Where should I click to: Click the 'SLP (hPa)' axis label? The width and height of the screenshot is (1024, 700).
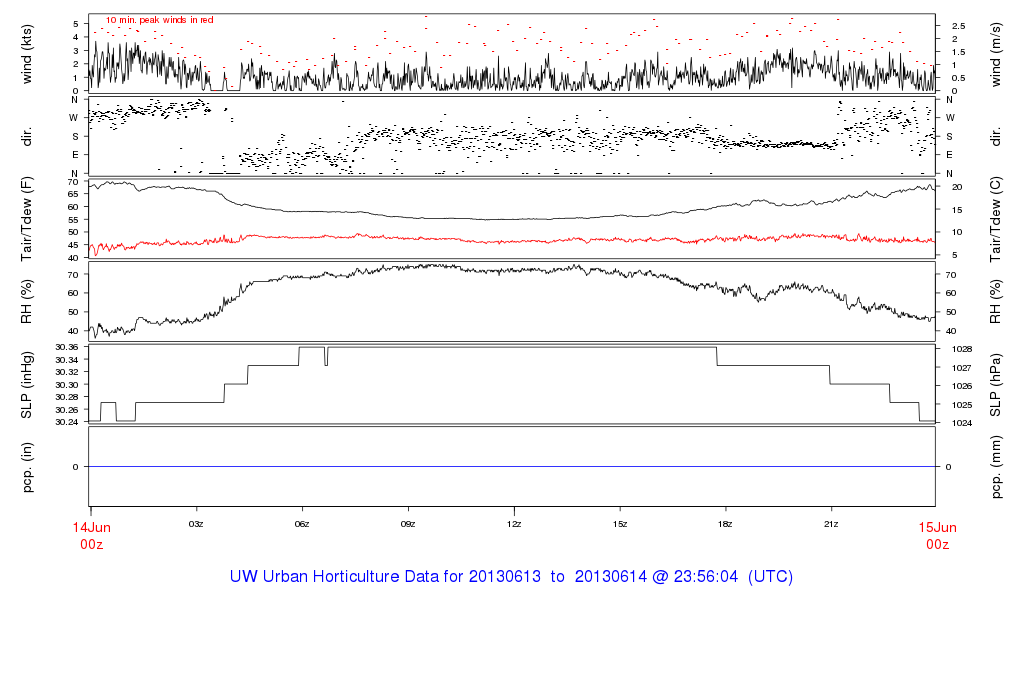coord(995,385)
